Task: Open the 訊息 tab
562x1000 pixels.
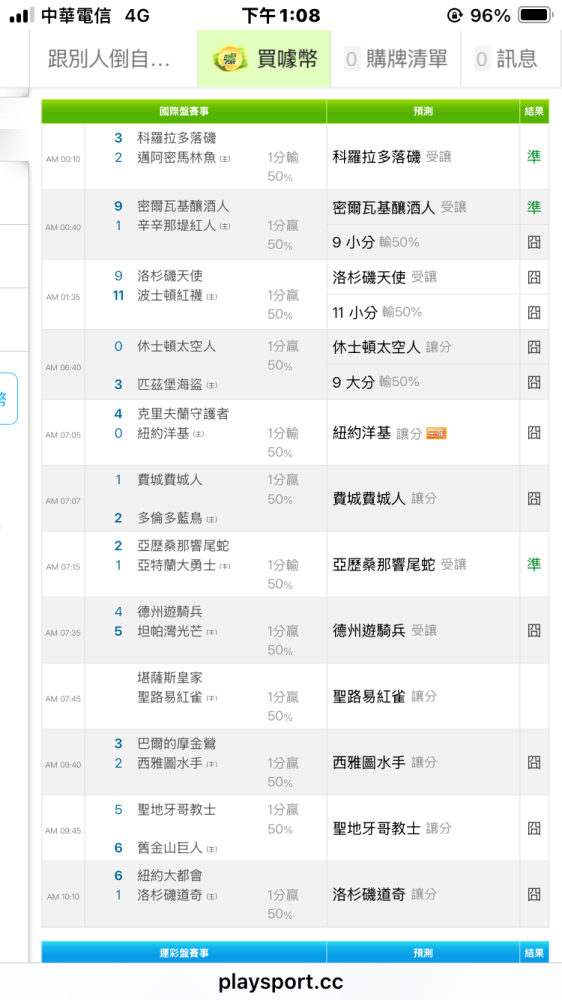Action: pos(505,59)
